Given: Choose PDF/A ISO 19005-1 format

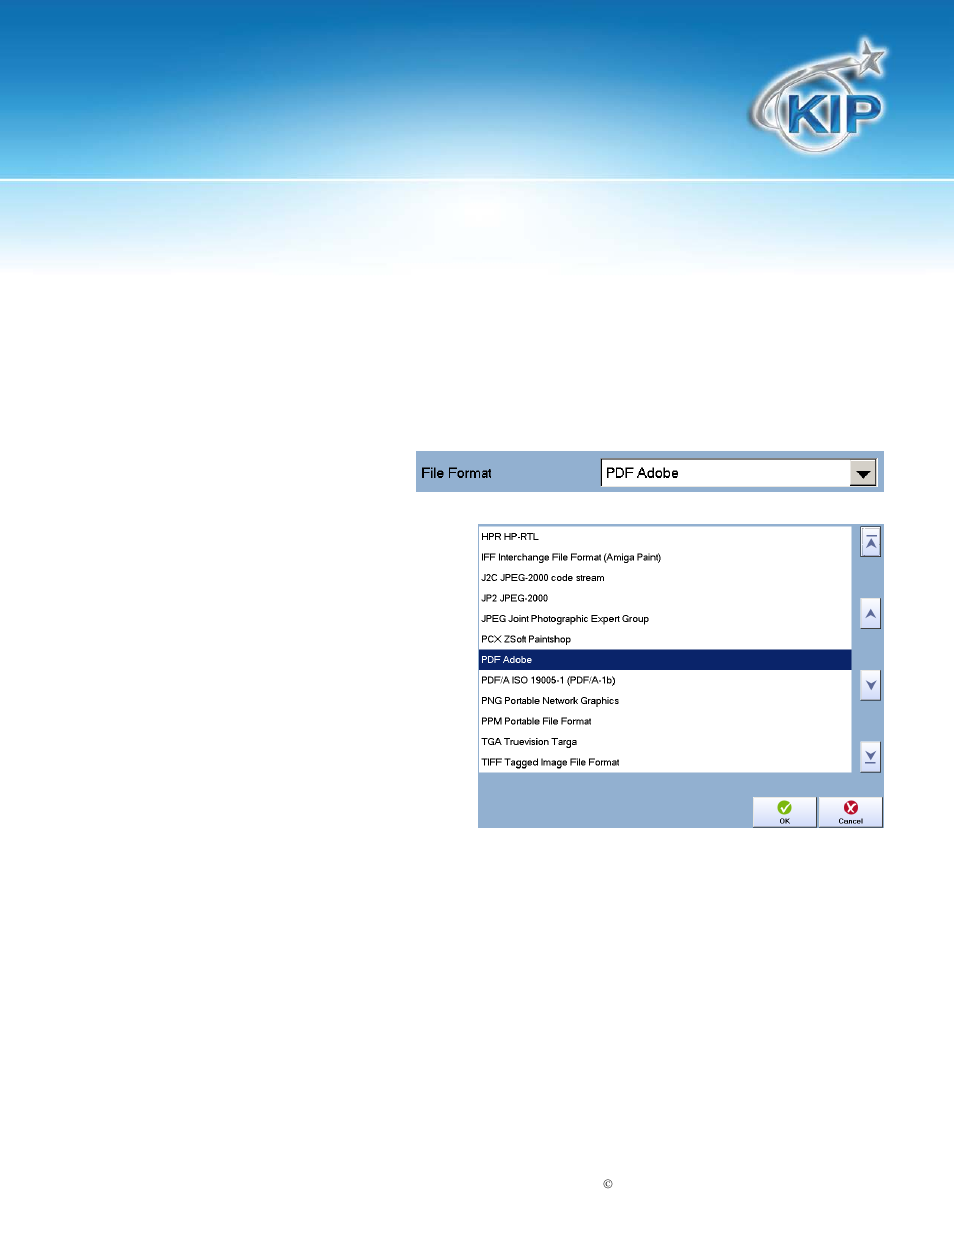Looking at the screenshot, I should click(x=665, y=680).
